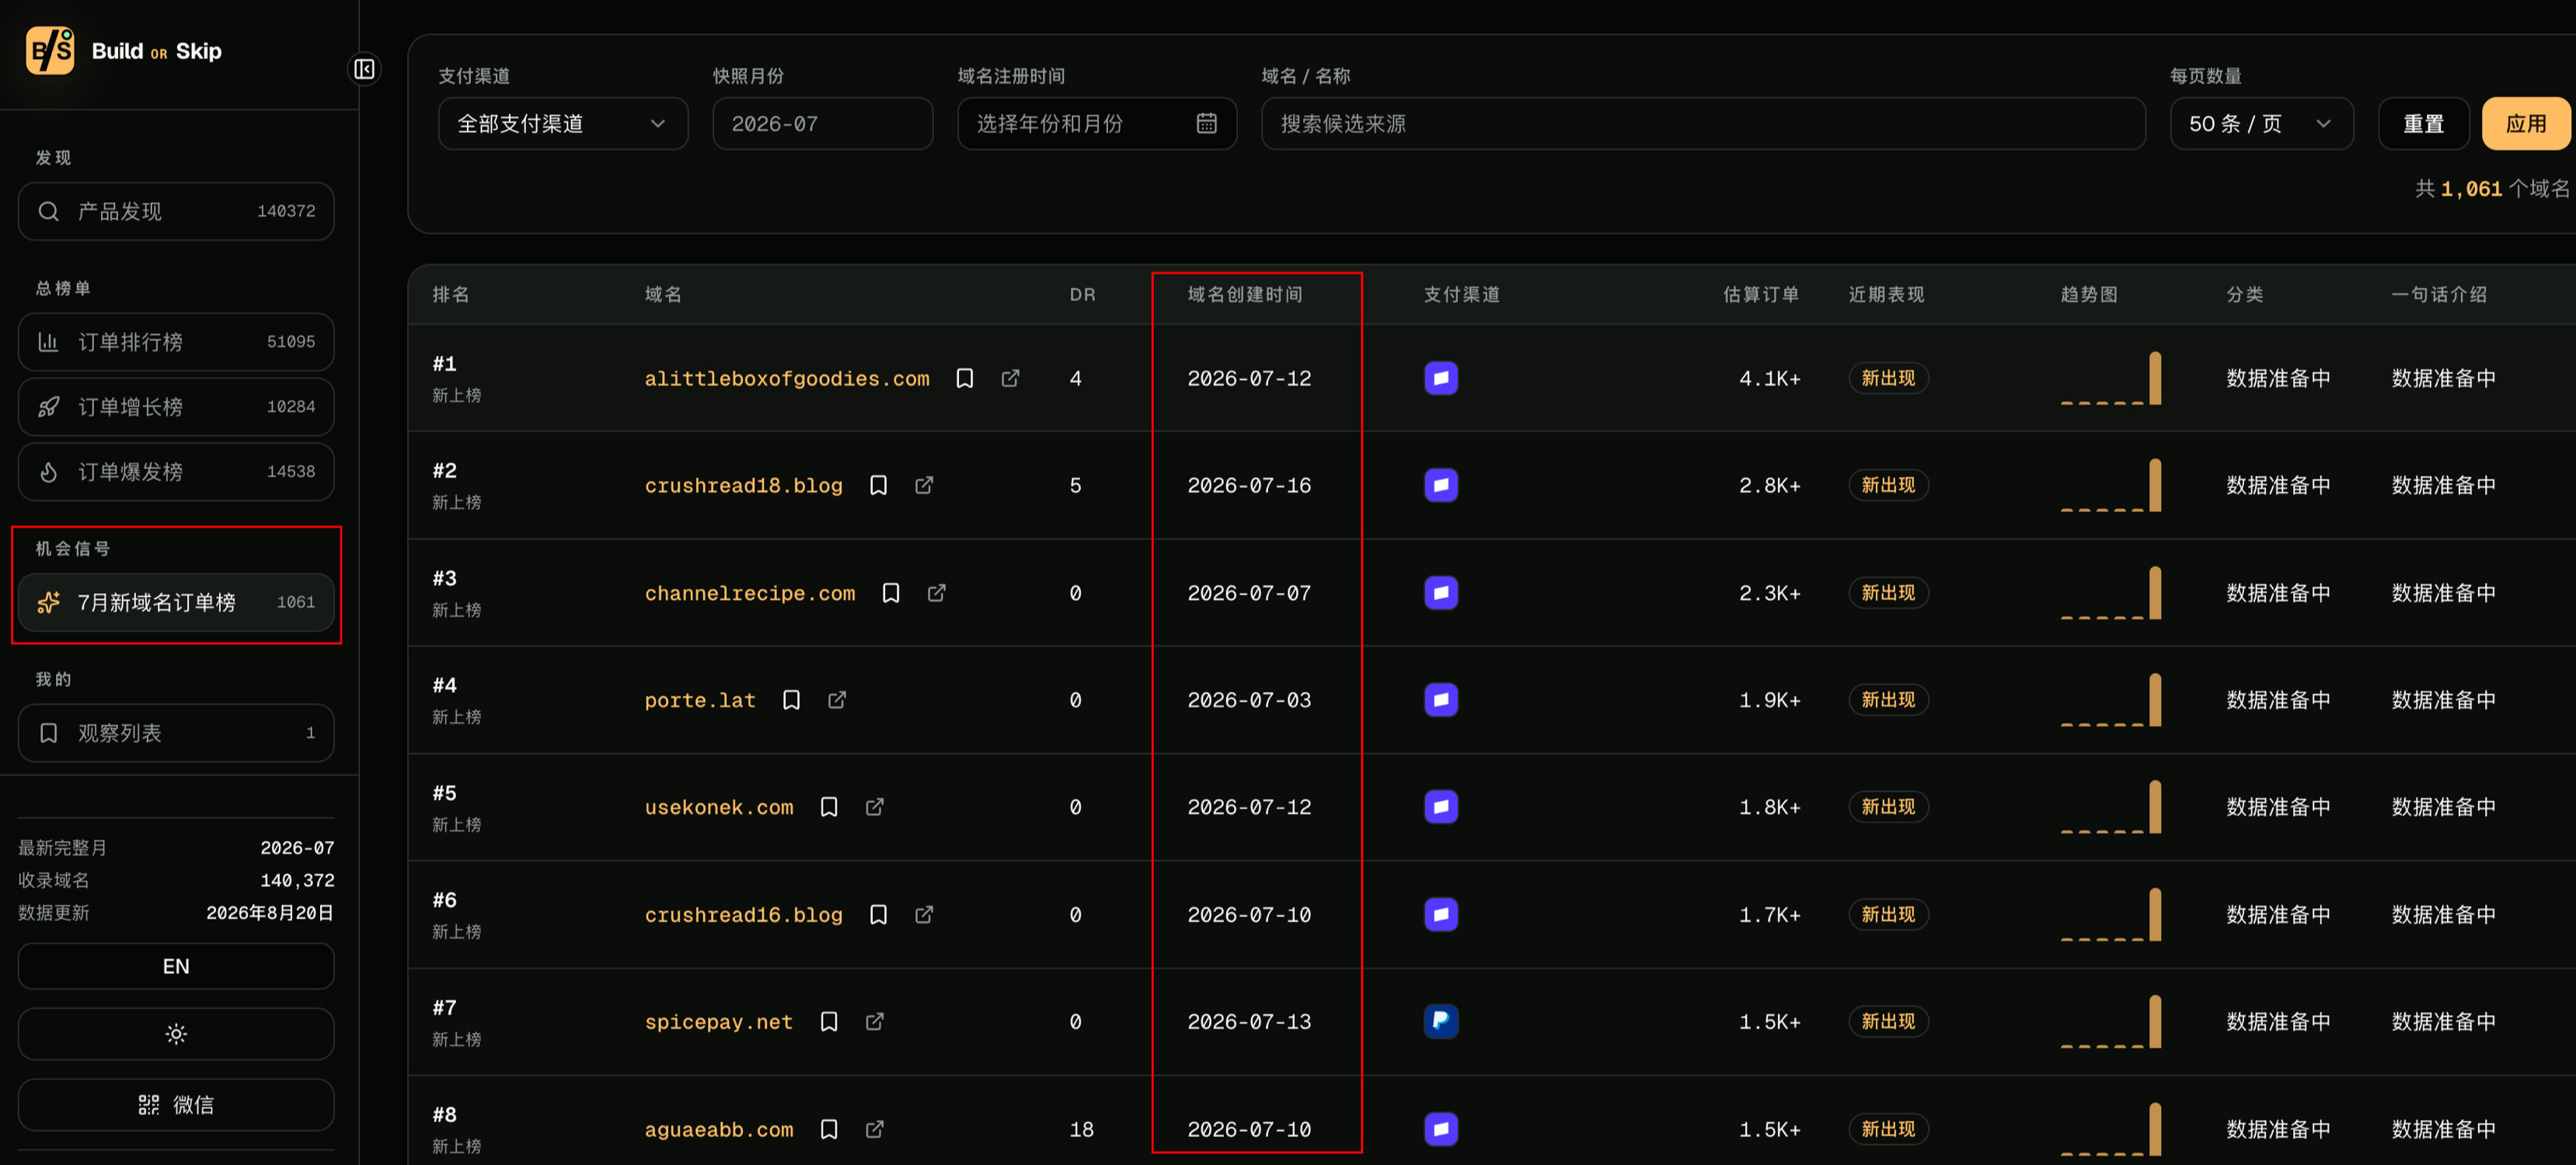Collapse the sidebar with panel toggle icon

(x=364, y=69)
